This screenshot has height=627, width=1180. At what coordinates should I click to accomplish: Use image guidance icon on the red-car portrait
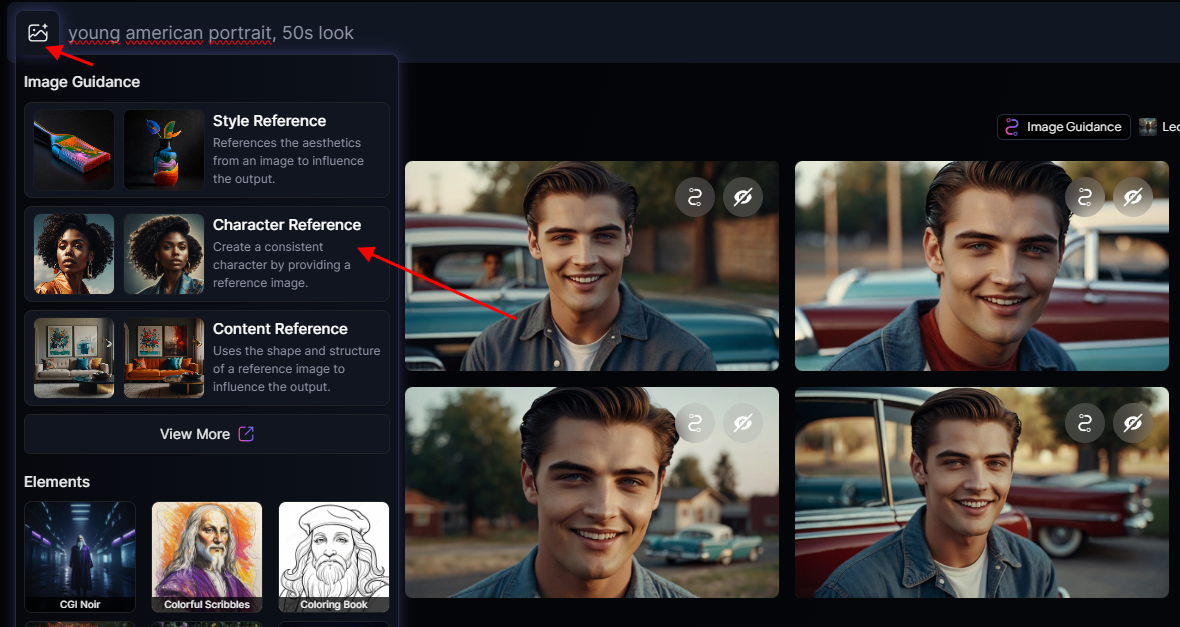tap(1084, 424)
